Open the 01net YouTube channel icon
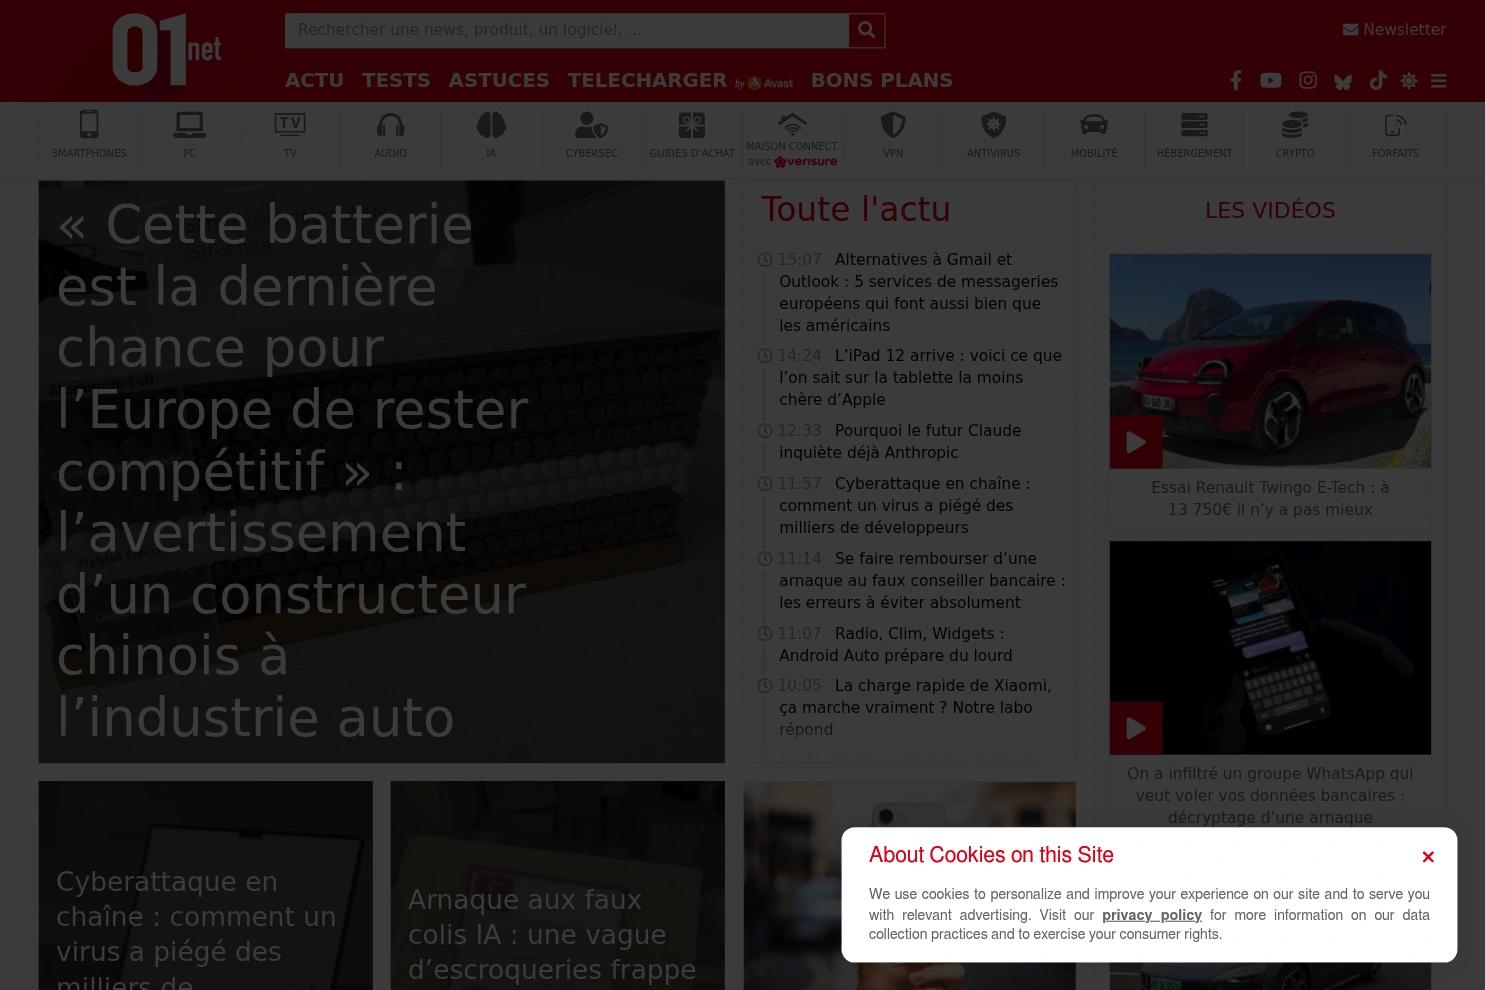 pos(1271,81)
